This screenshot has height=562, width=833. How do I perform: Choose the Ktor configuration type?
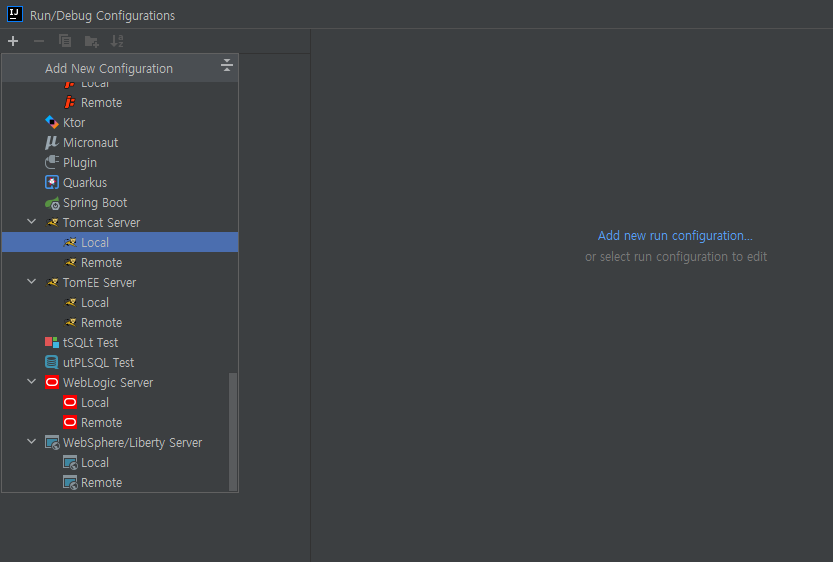tap(120, 122)
